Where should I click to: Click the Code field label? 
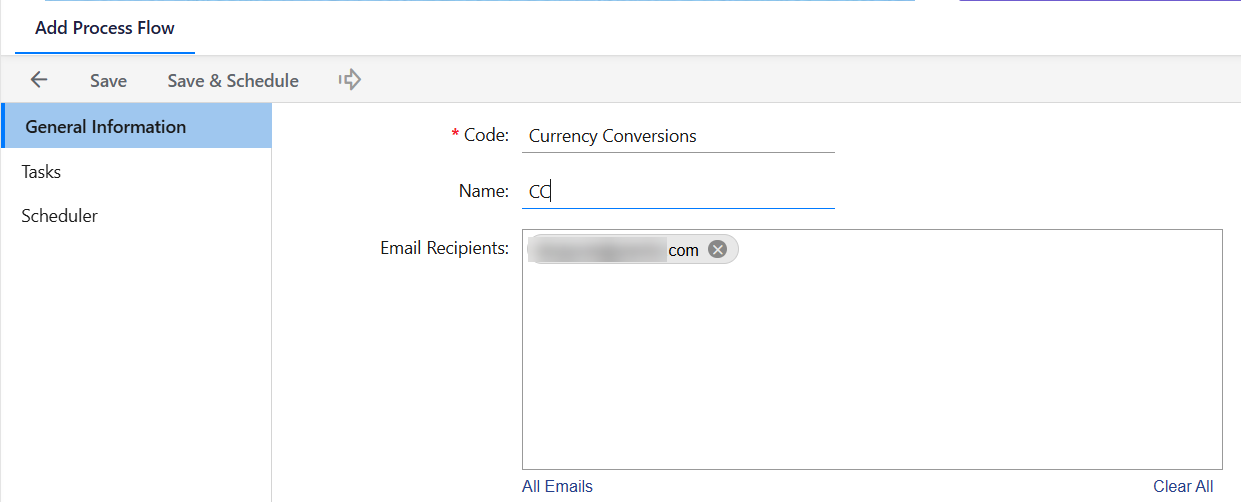point(486,135)
